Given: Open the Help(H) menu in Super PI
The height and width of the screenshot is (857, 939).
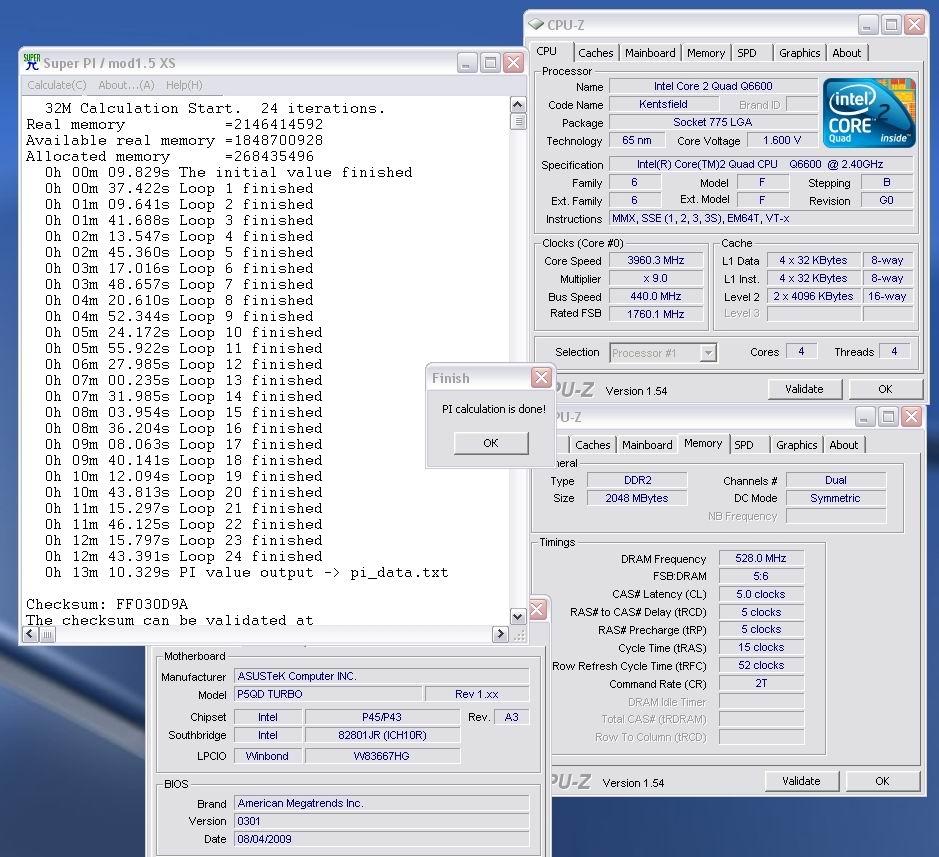Looking at the screenshot, I should pos(184,85).
